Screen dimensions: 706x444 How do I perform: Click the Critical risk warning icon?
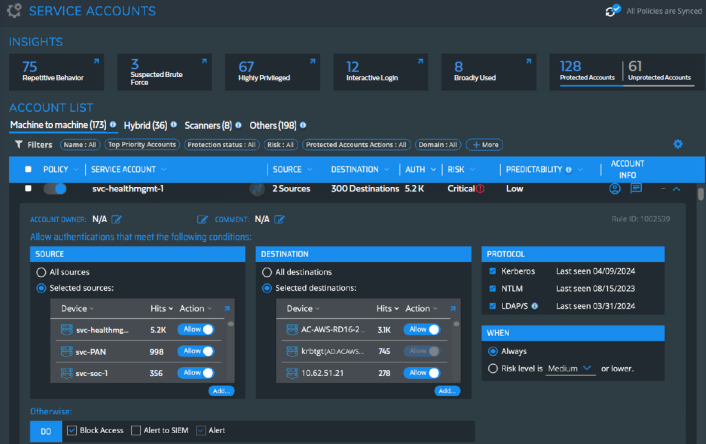pyautogui.click(x=481, y=188)
